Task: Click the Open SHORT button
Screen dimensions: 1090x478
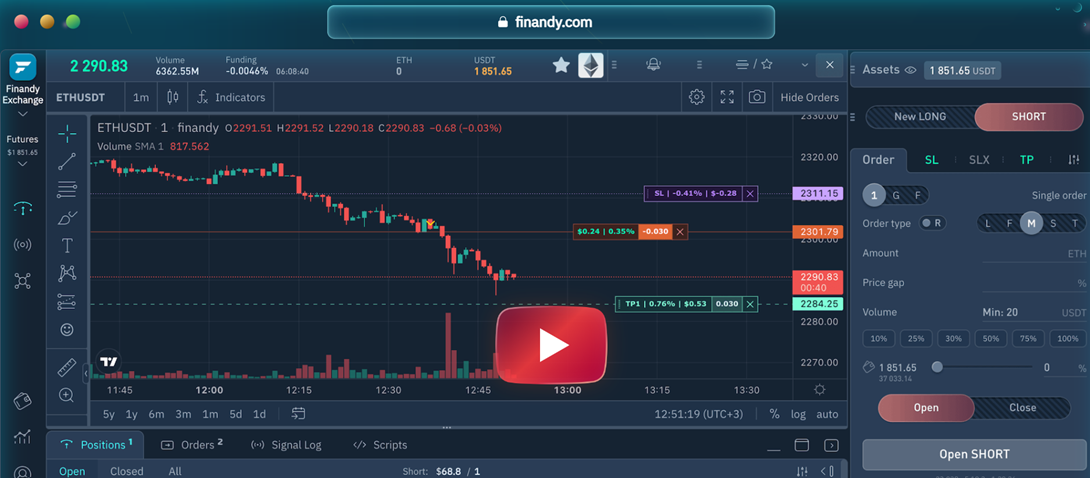Action: pos(974,454)
